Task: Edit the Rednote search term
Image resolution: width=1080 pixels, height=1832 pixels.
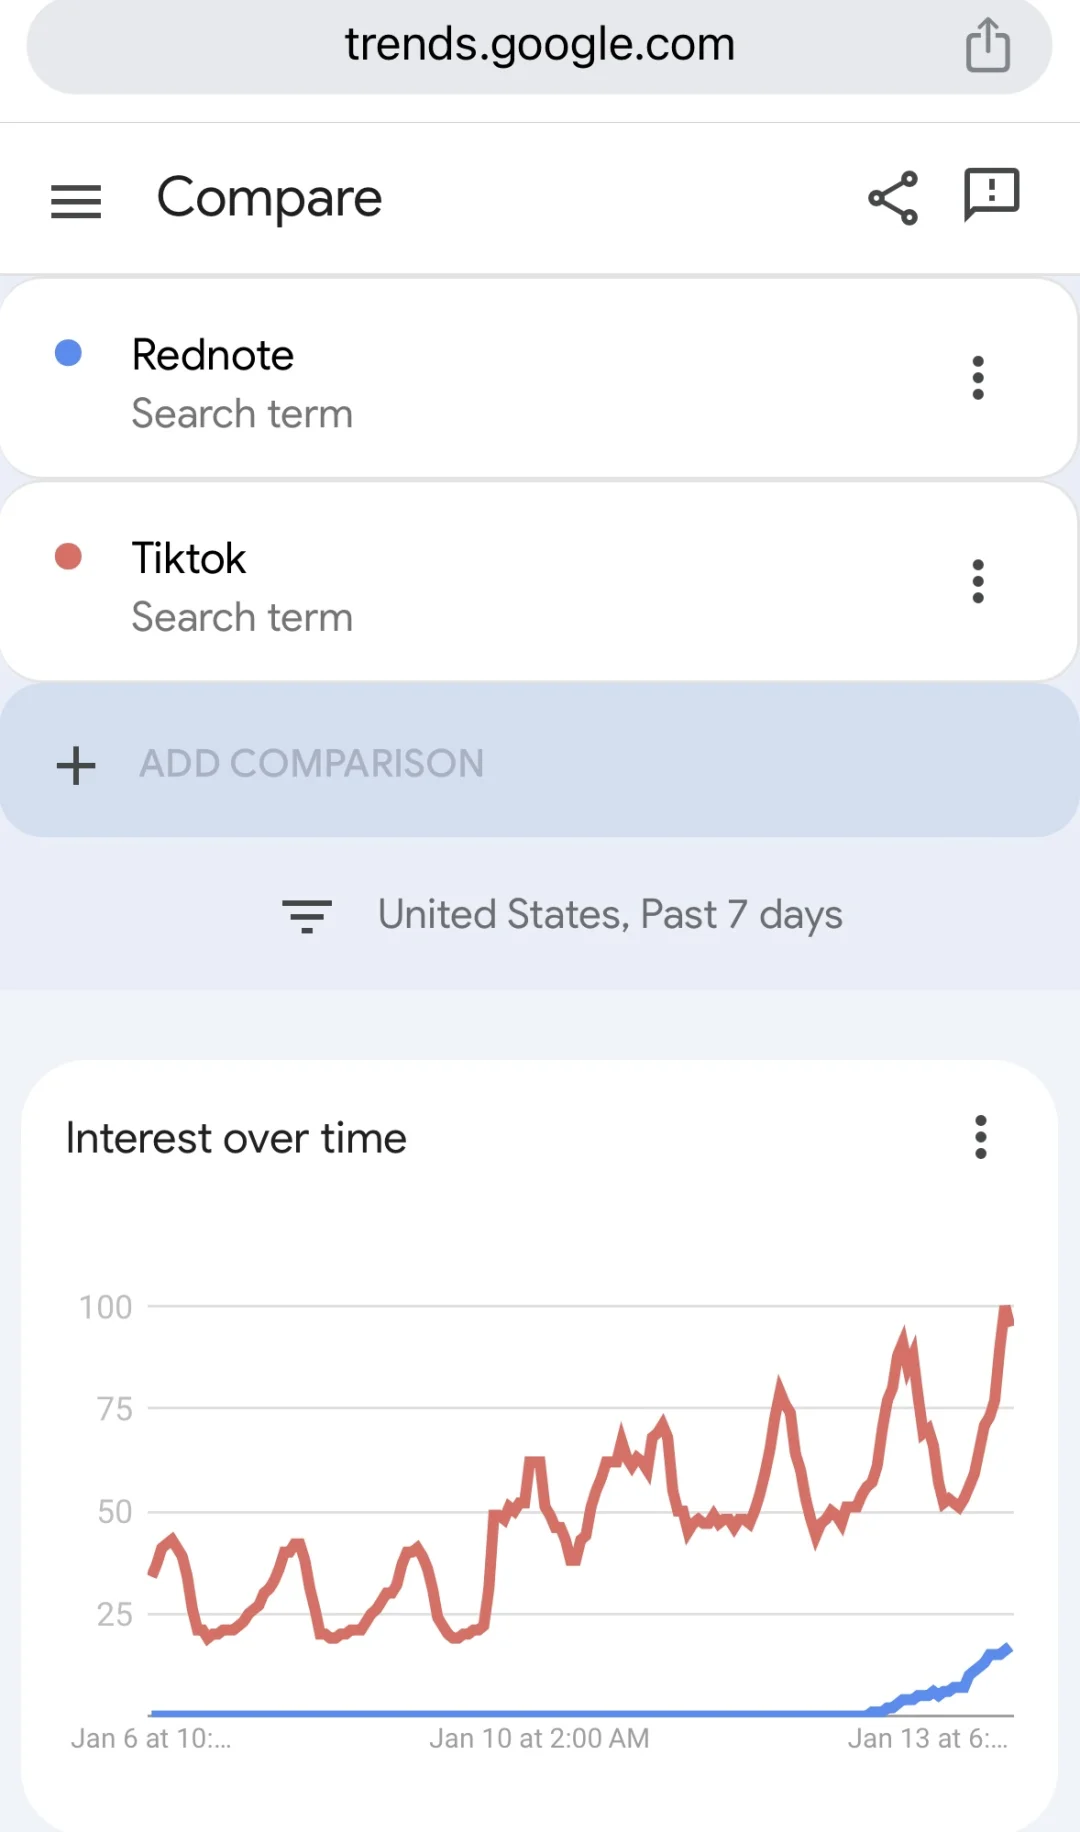Action: 213,356
